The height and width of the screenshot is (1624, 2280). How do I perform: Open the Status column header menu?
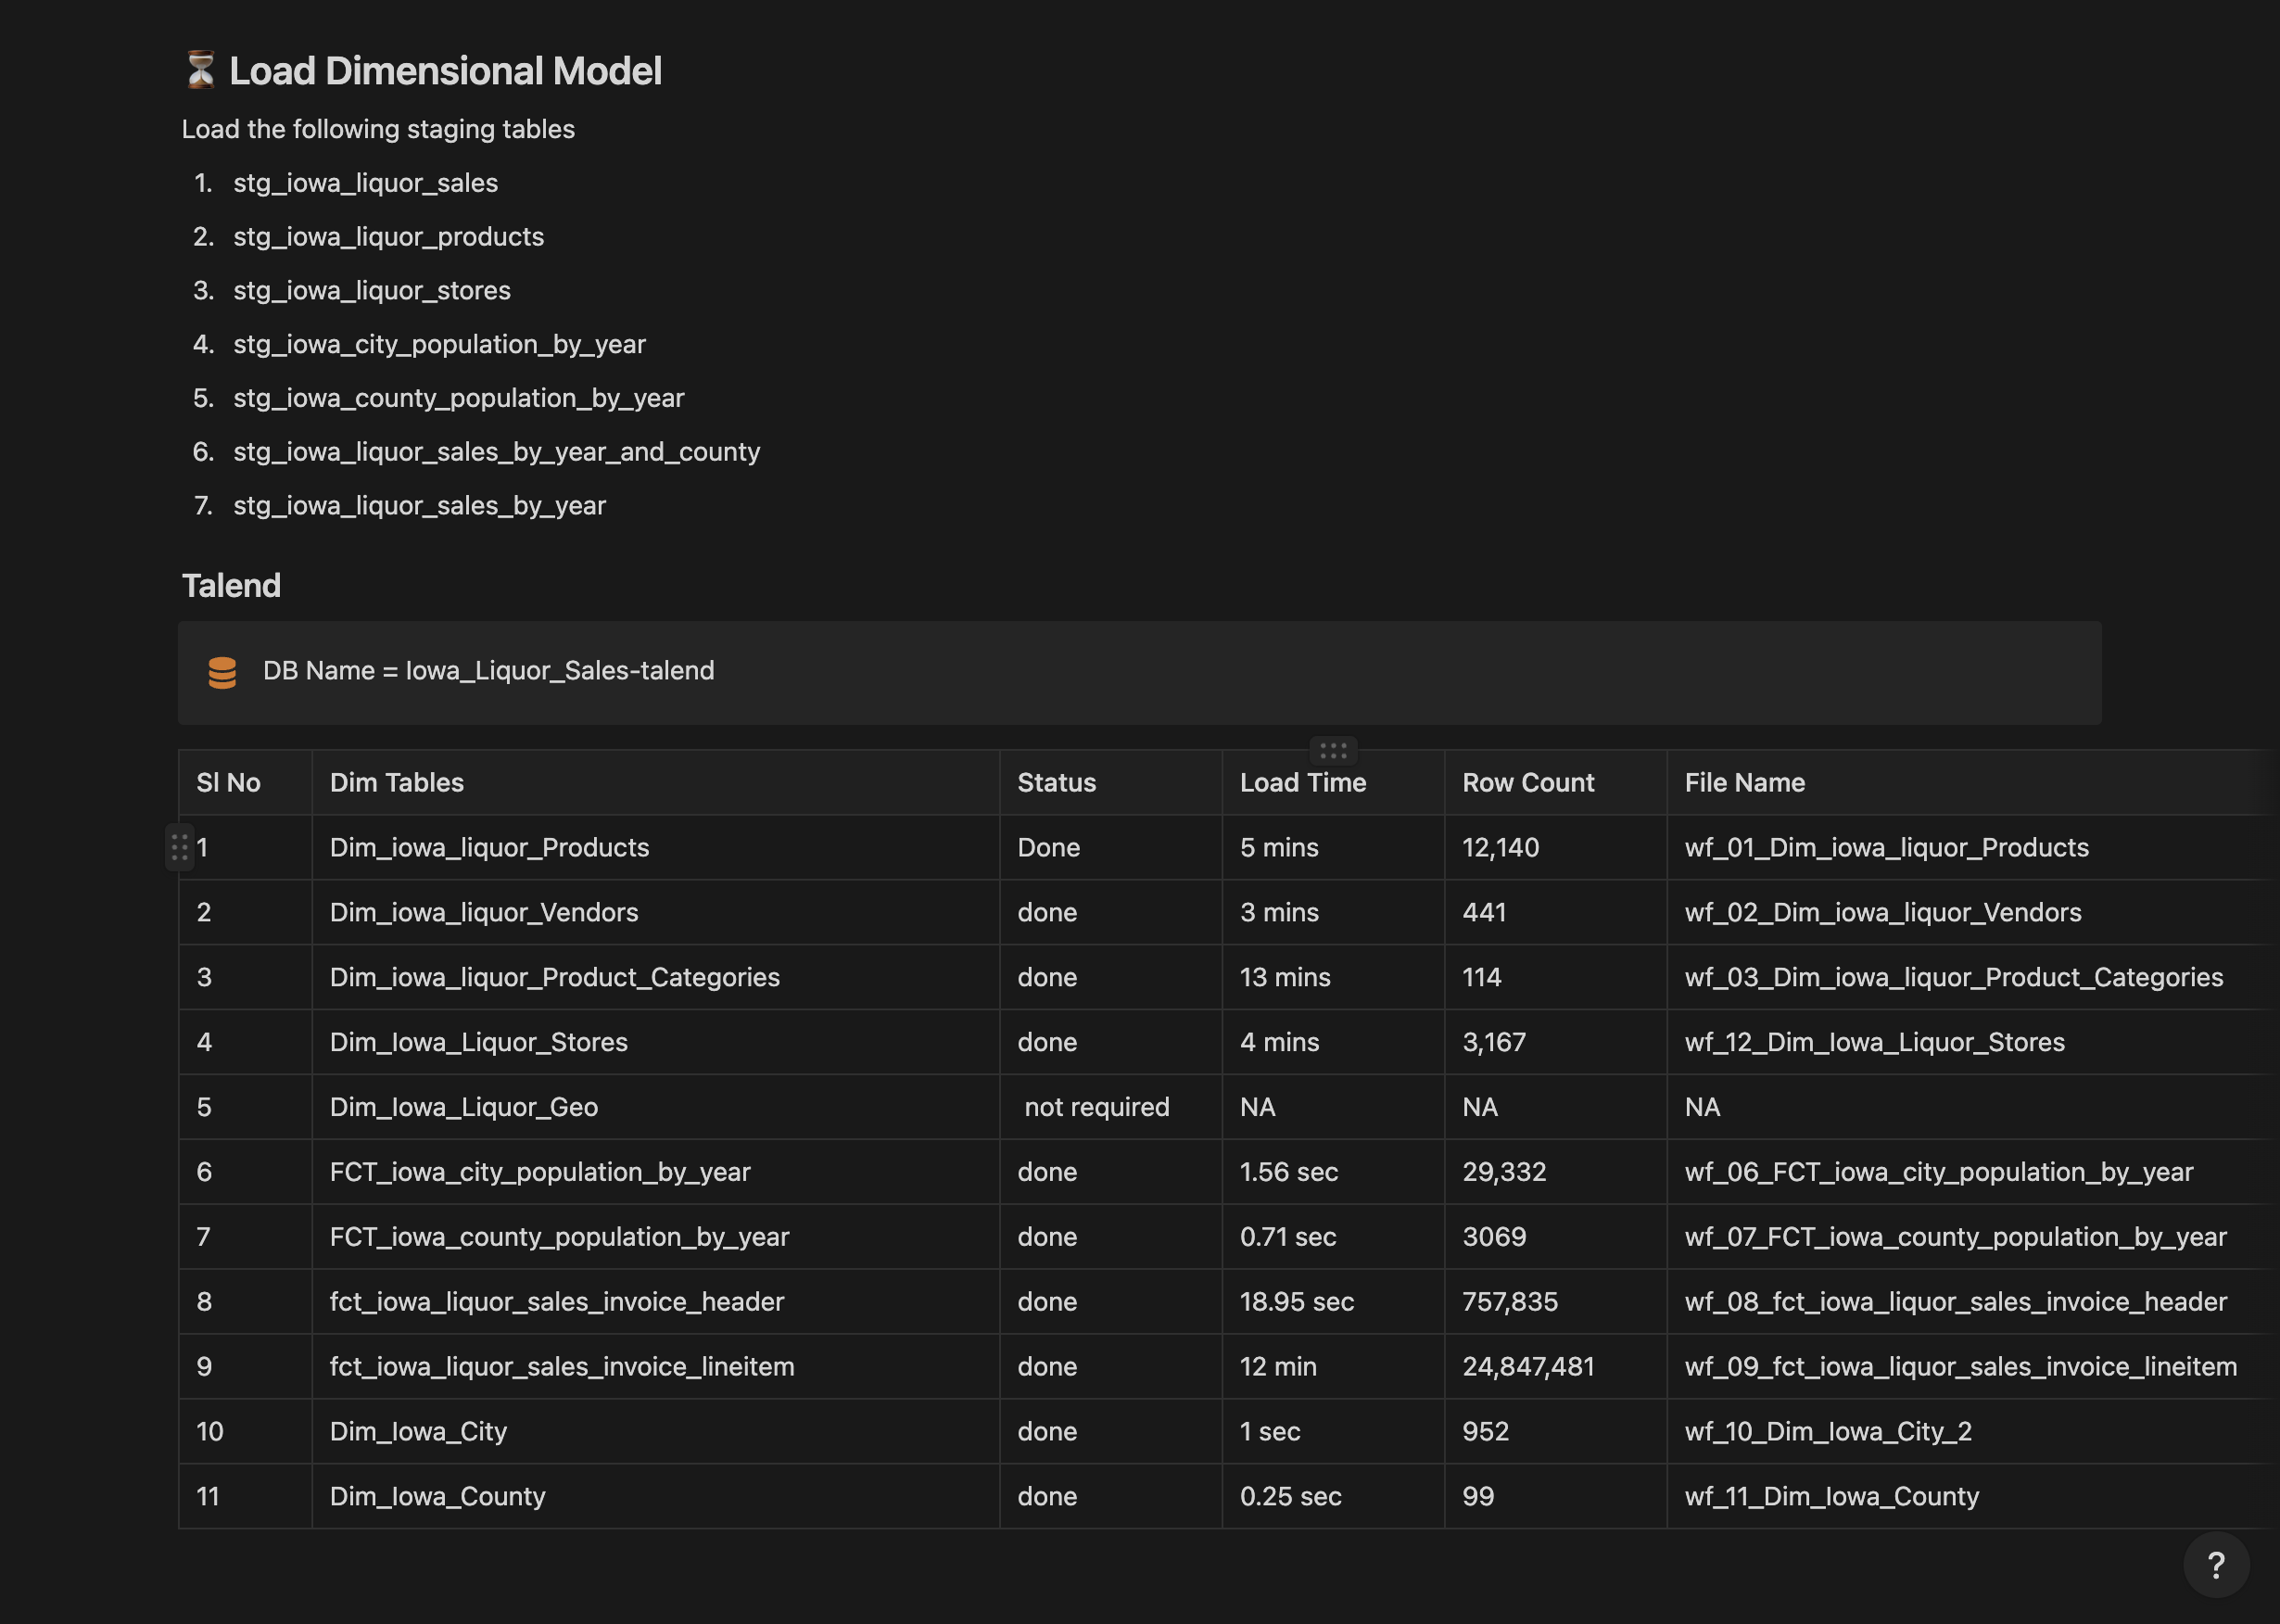[x=1056, y=782]
